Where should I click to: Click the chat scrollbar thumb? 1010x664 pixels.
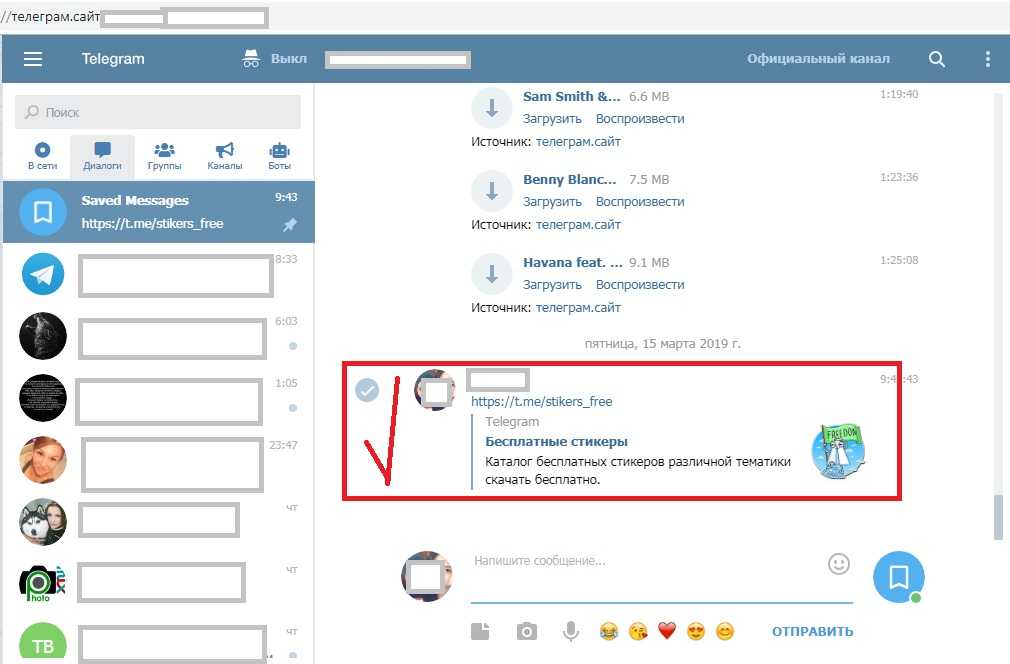coord(998,517)
